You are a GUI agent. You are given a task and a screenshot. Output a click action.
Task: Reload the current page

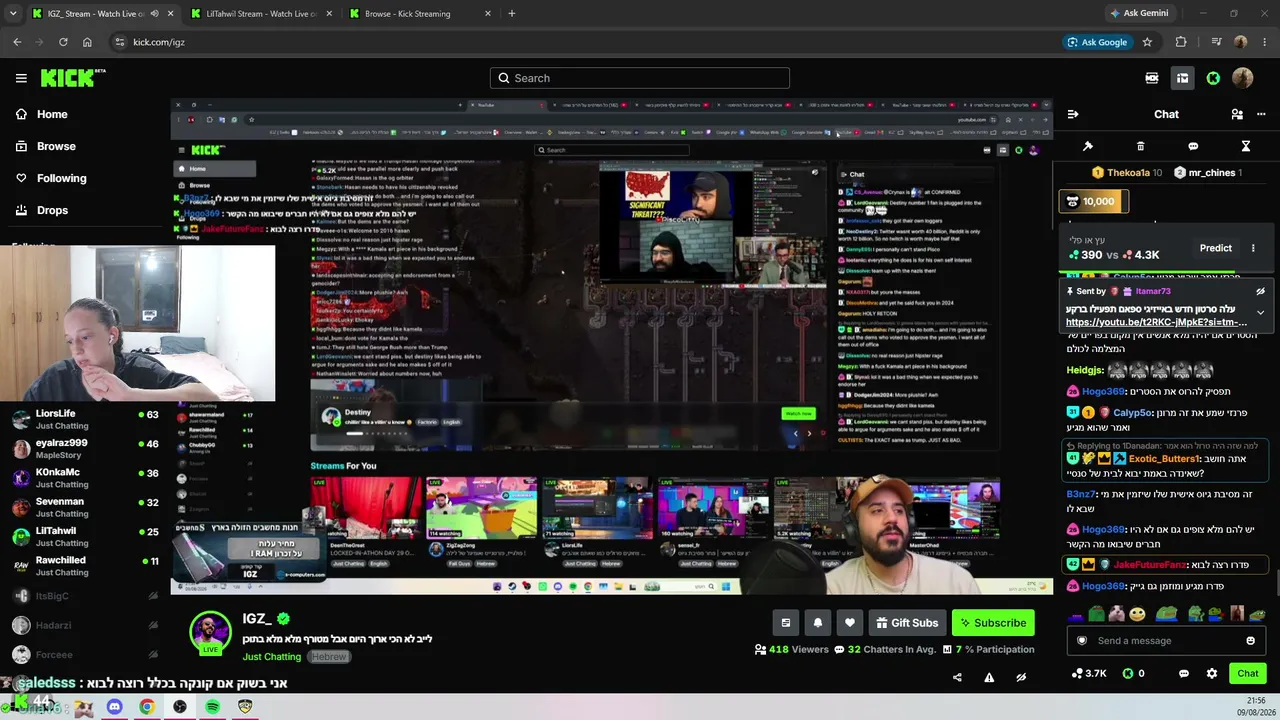click(63, 42)
